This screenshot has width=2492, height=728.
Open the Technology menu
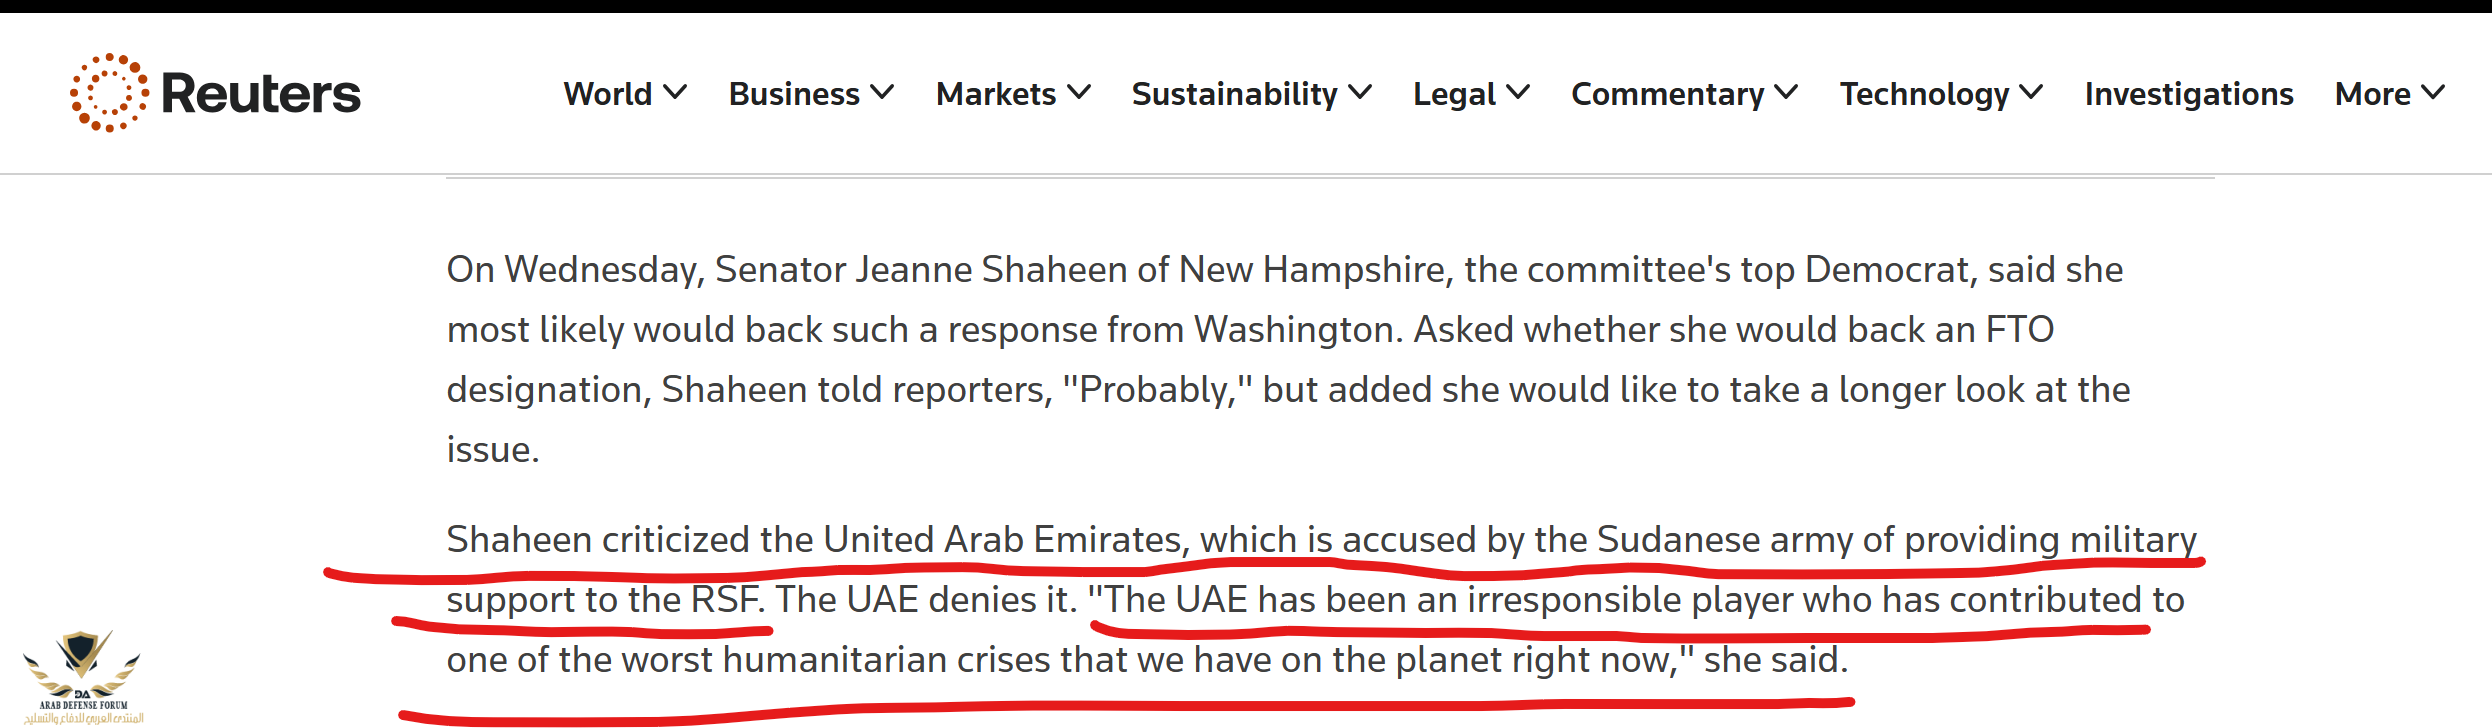(1924, 94)
